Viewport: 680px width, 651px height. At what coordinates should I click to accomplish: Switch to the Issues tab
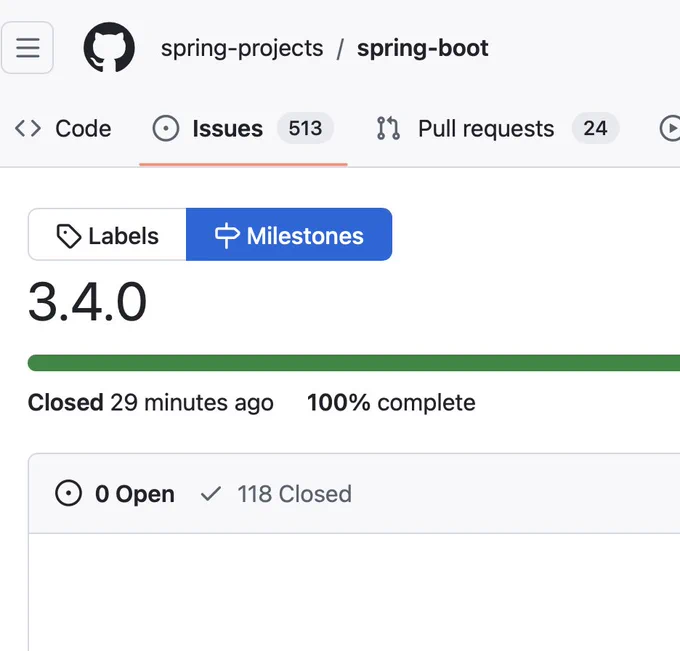243,129
